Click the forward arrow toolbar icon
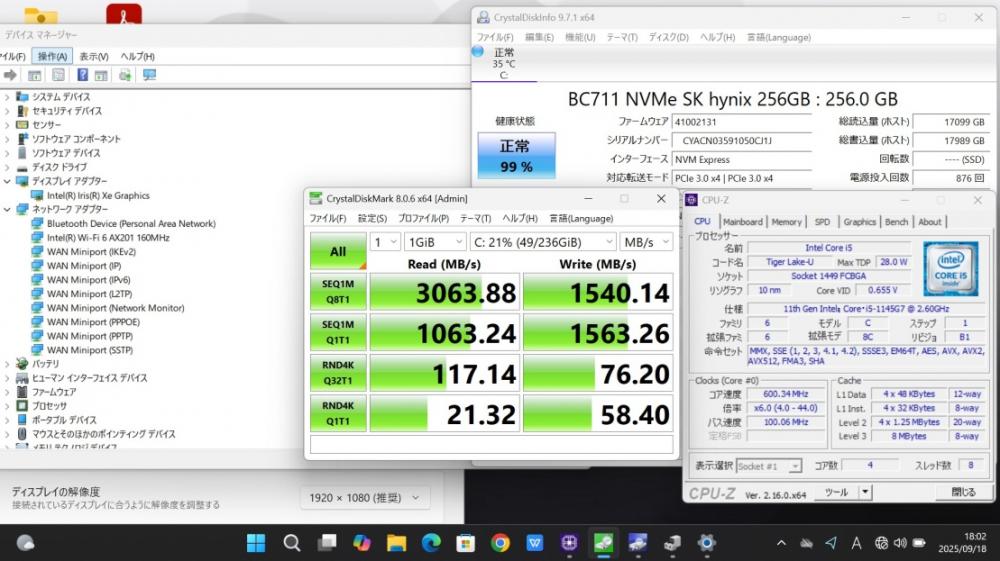 pyautogui.click(x=11, y=75)
